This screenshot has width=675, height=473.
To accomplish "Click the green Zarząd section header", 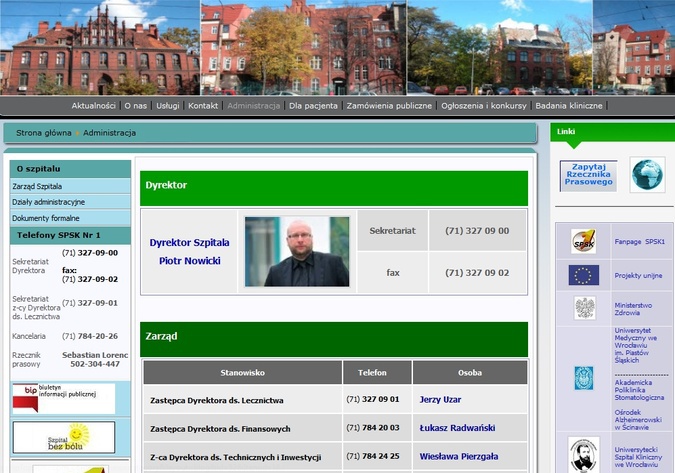I will tap(334, 339).
